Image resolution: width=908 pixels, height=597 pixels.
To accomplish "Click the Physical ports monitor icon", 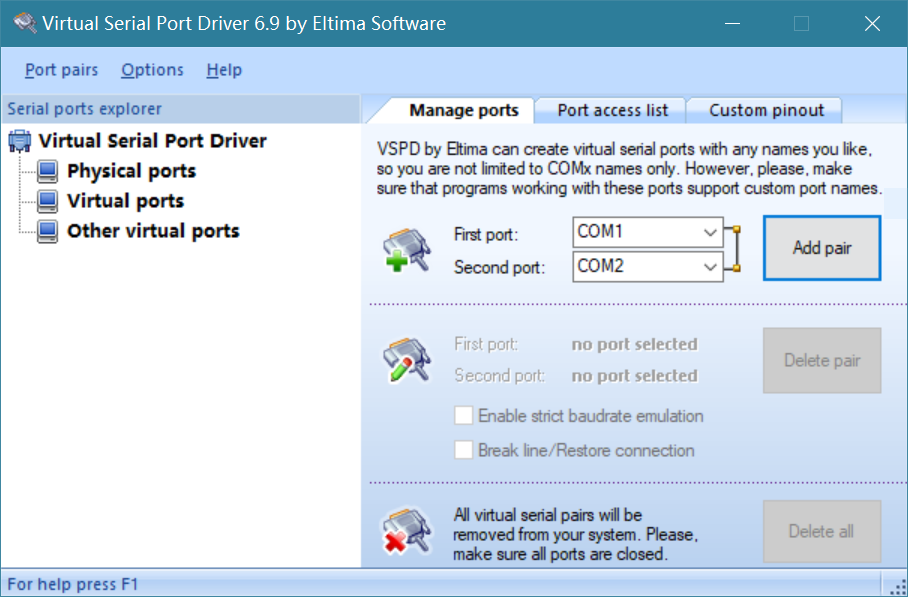I will tap(47, 171).
